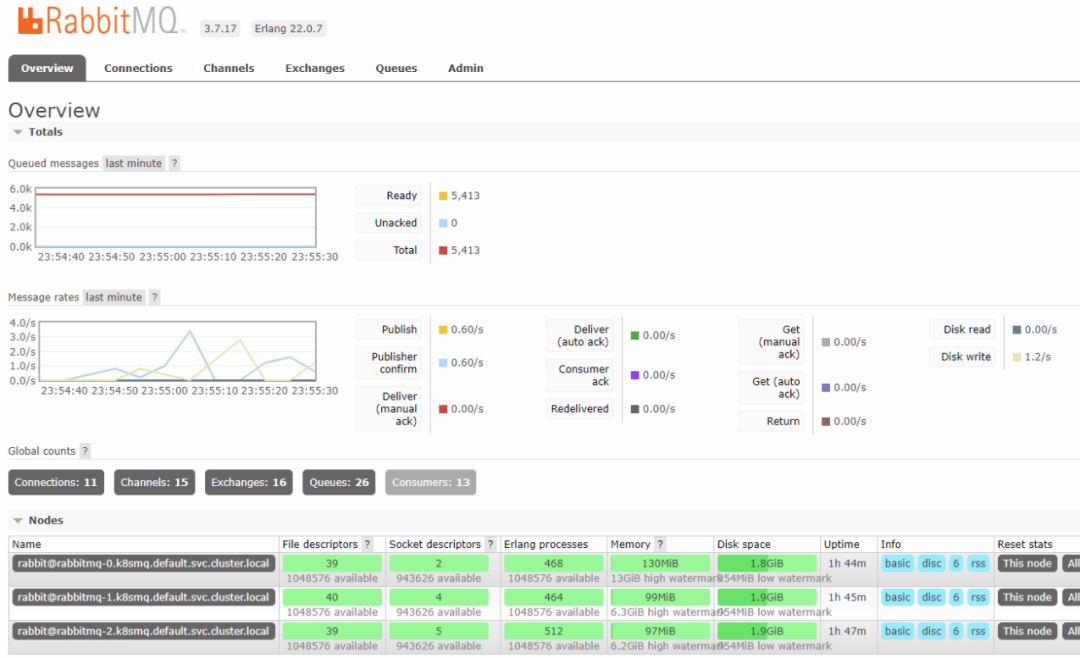This screenshot has height=658, width=1080.
Task: Click the basic badge for rabbitmq-0
Action: 897,564
